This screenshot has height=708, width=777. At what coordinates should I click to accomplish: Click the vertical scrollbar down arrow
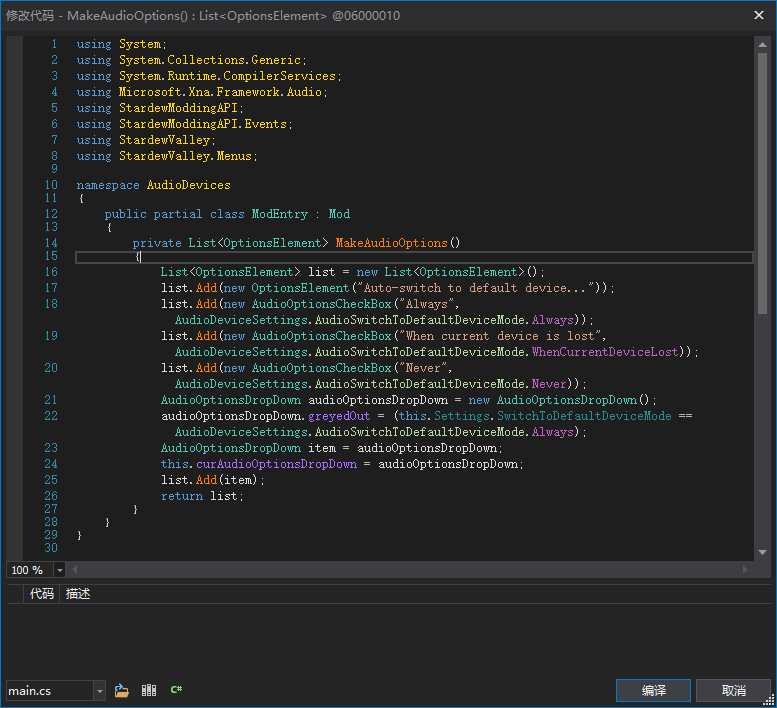pyautogui.click(x=763, y=552)
